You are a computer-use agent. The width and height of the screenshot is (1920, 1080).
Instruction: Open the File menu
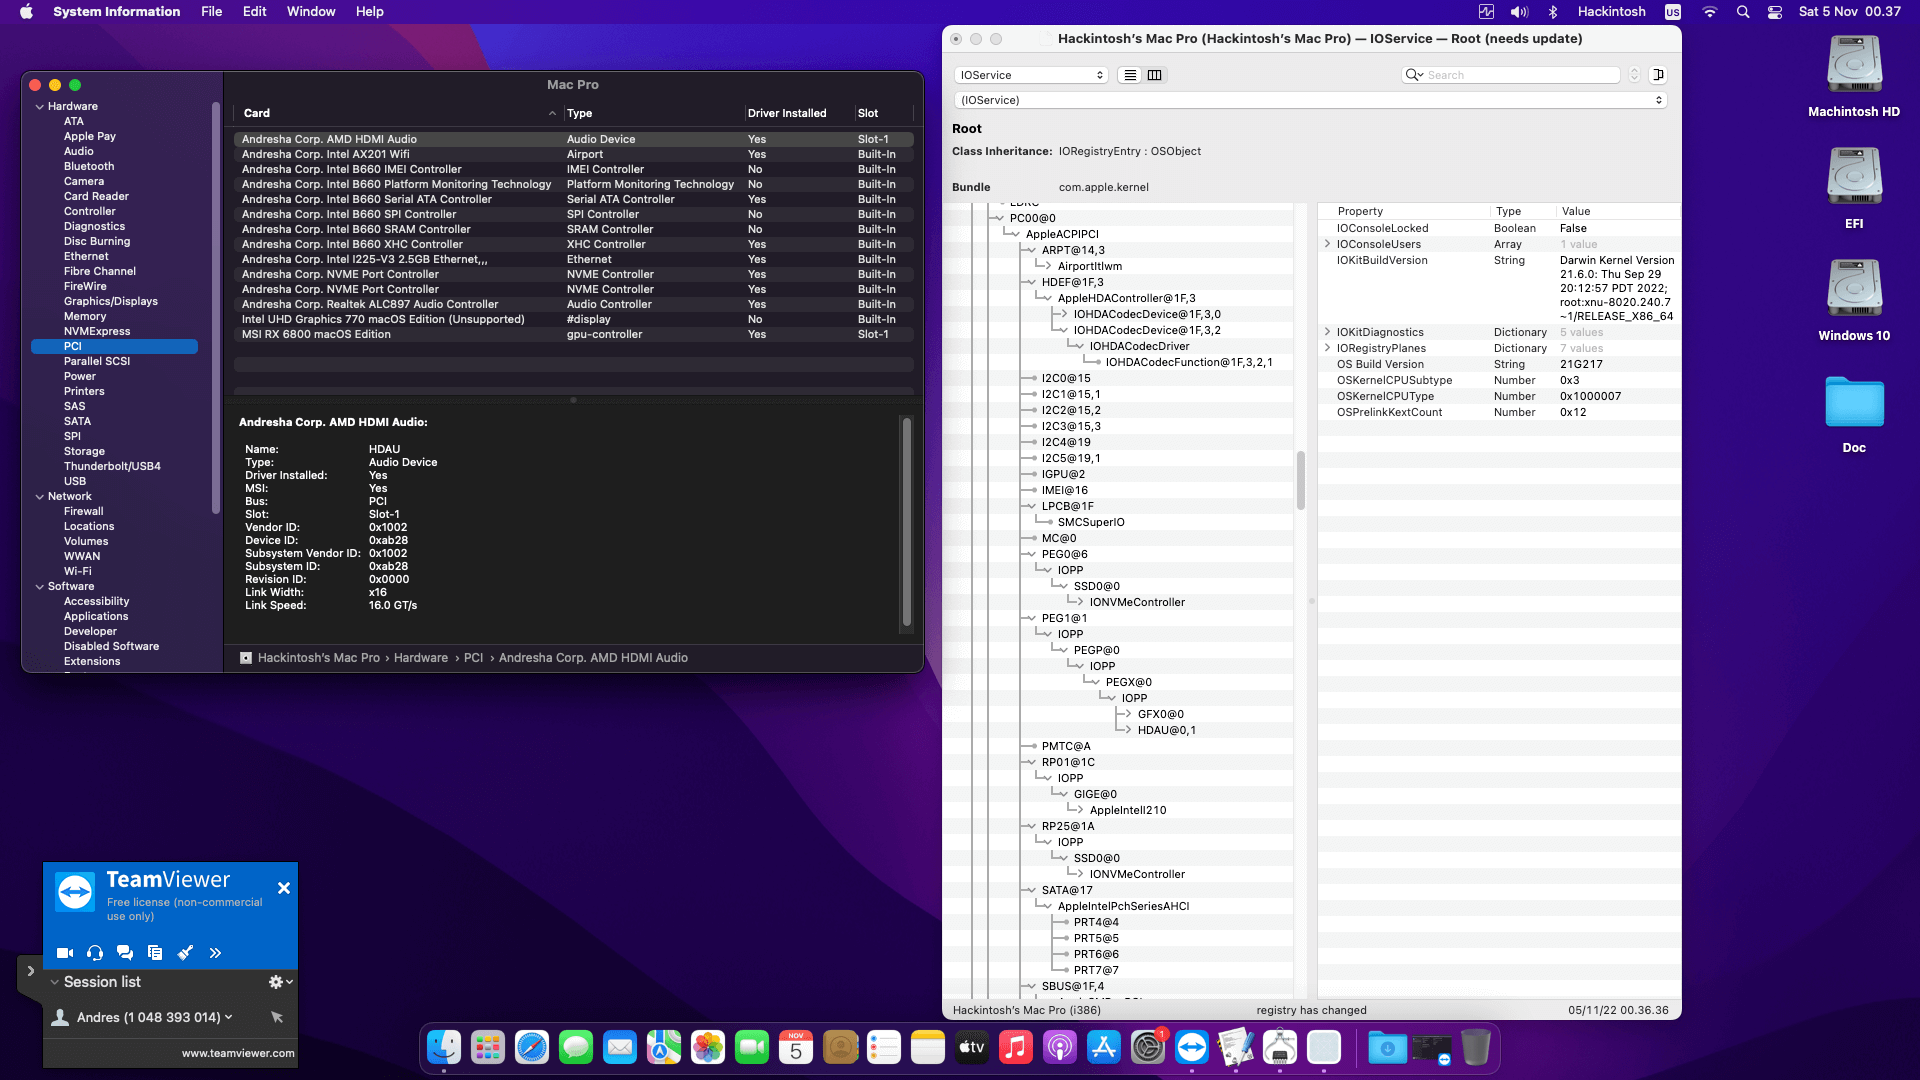point(212,12)
